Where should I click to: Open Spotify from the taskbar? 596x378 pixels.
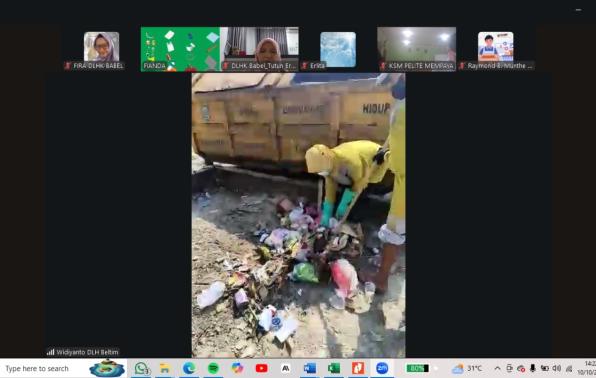[213, 368]
